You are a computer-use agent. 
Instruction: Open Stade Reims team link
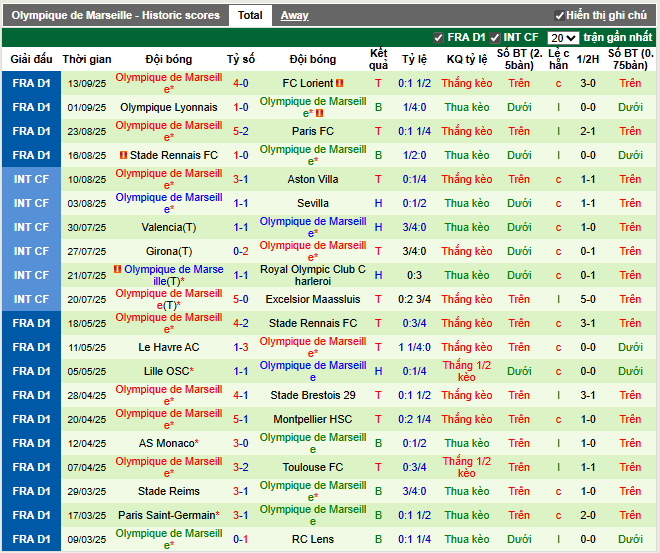click(x=169, y=491)
